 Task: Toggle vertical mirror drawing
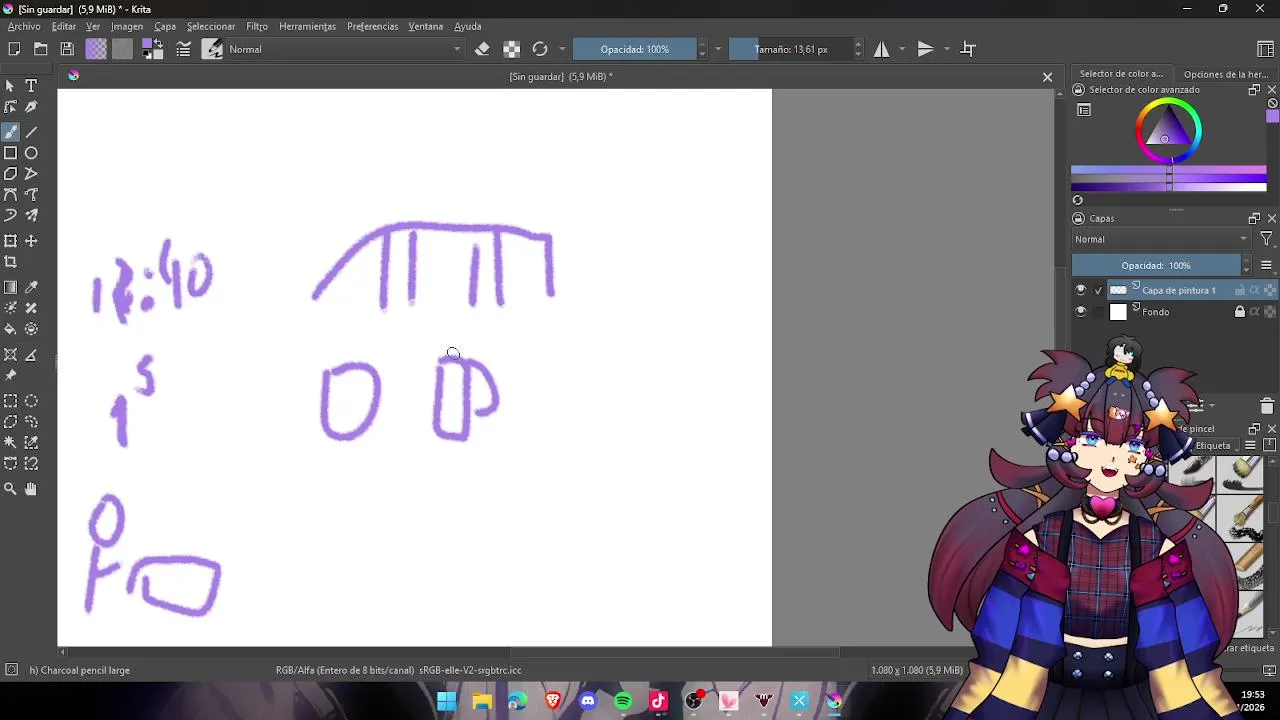[x=925, y=49]
